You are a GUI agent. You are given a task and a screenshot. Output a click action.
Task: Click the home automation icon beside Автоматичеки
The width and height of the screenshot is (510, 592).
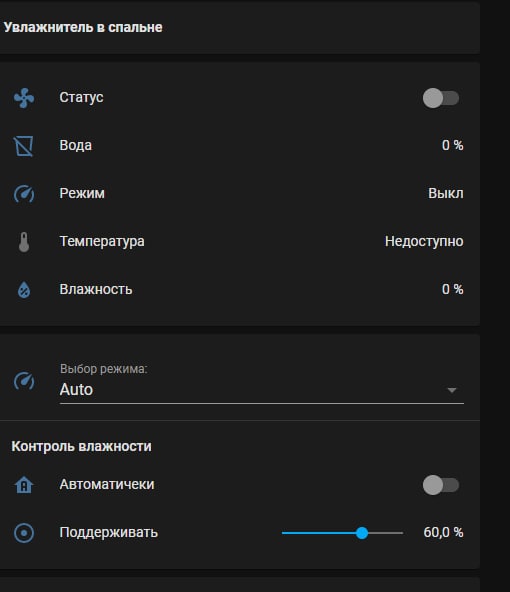pos(24,485)
